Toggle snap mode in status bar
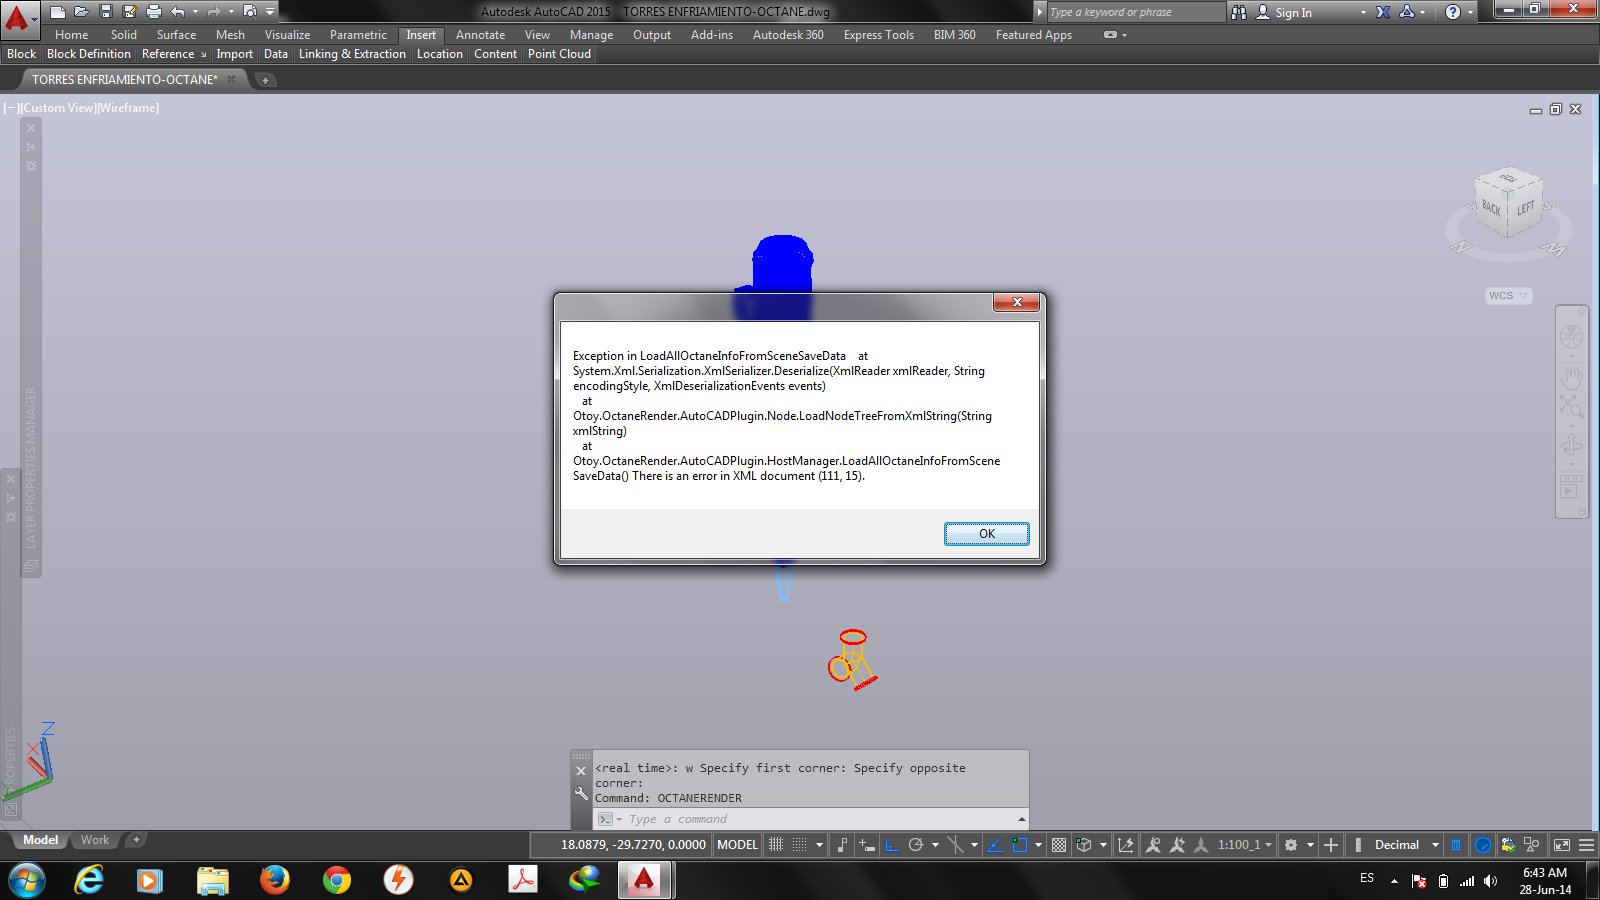 [800, 845]
